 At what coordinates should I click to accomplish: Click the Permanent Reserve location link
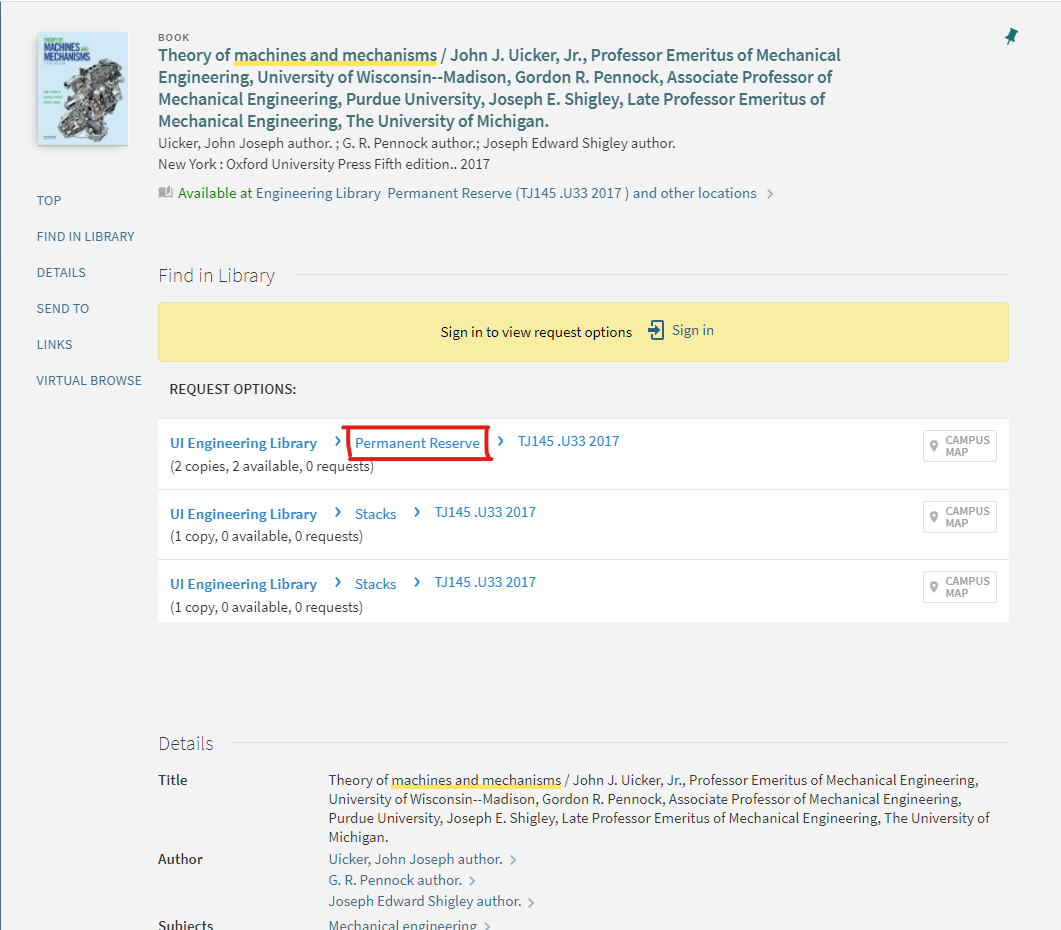[x=417, y=443]
